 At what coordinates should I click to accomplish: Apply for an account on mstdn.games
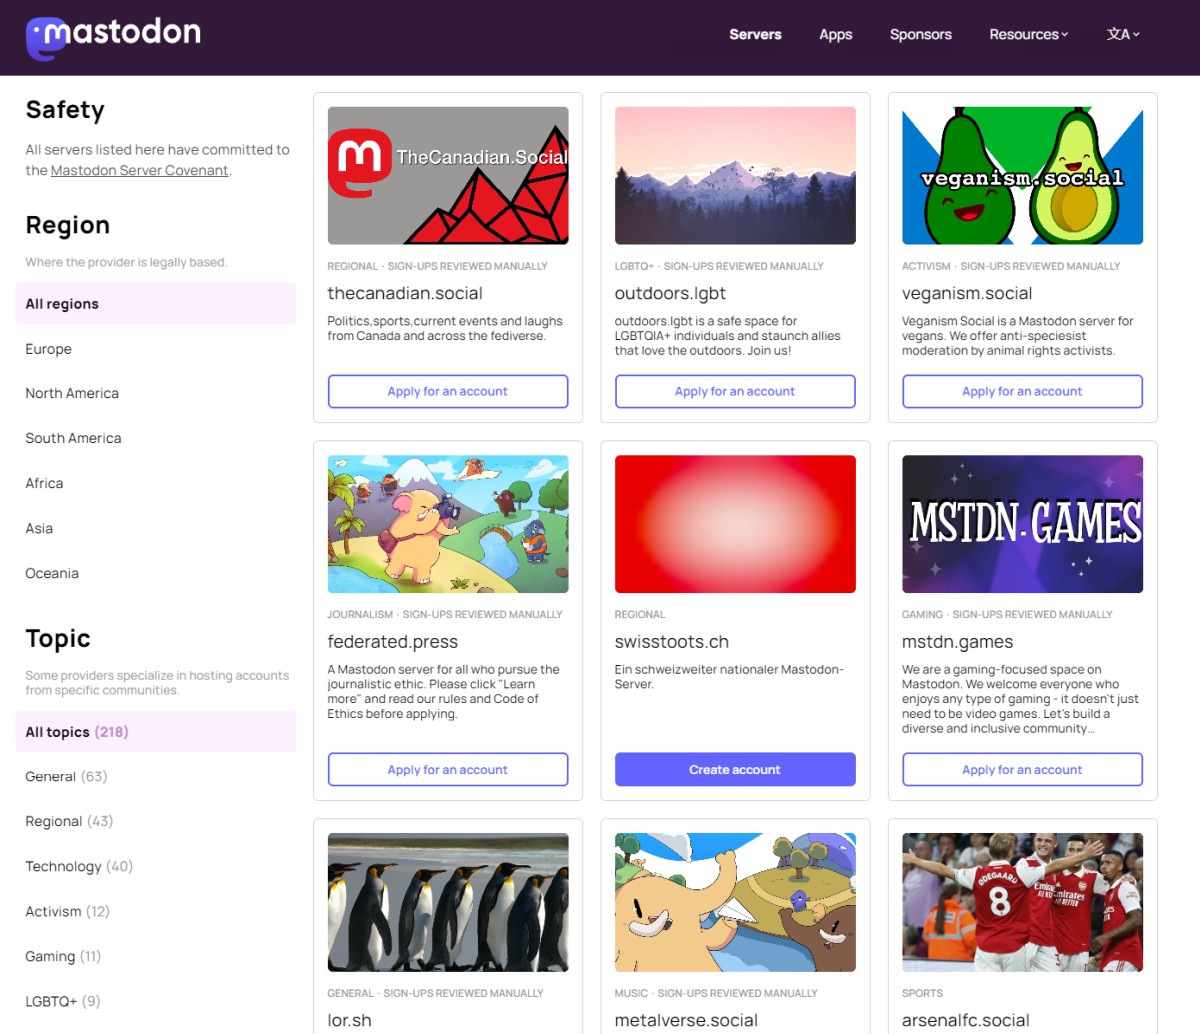1022,769
